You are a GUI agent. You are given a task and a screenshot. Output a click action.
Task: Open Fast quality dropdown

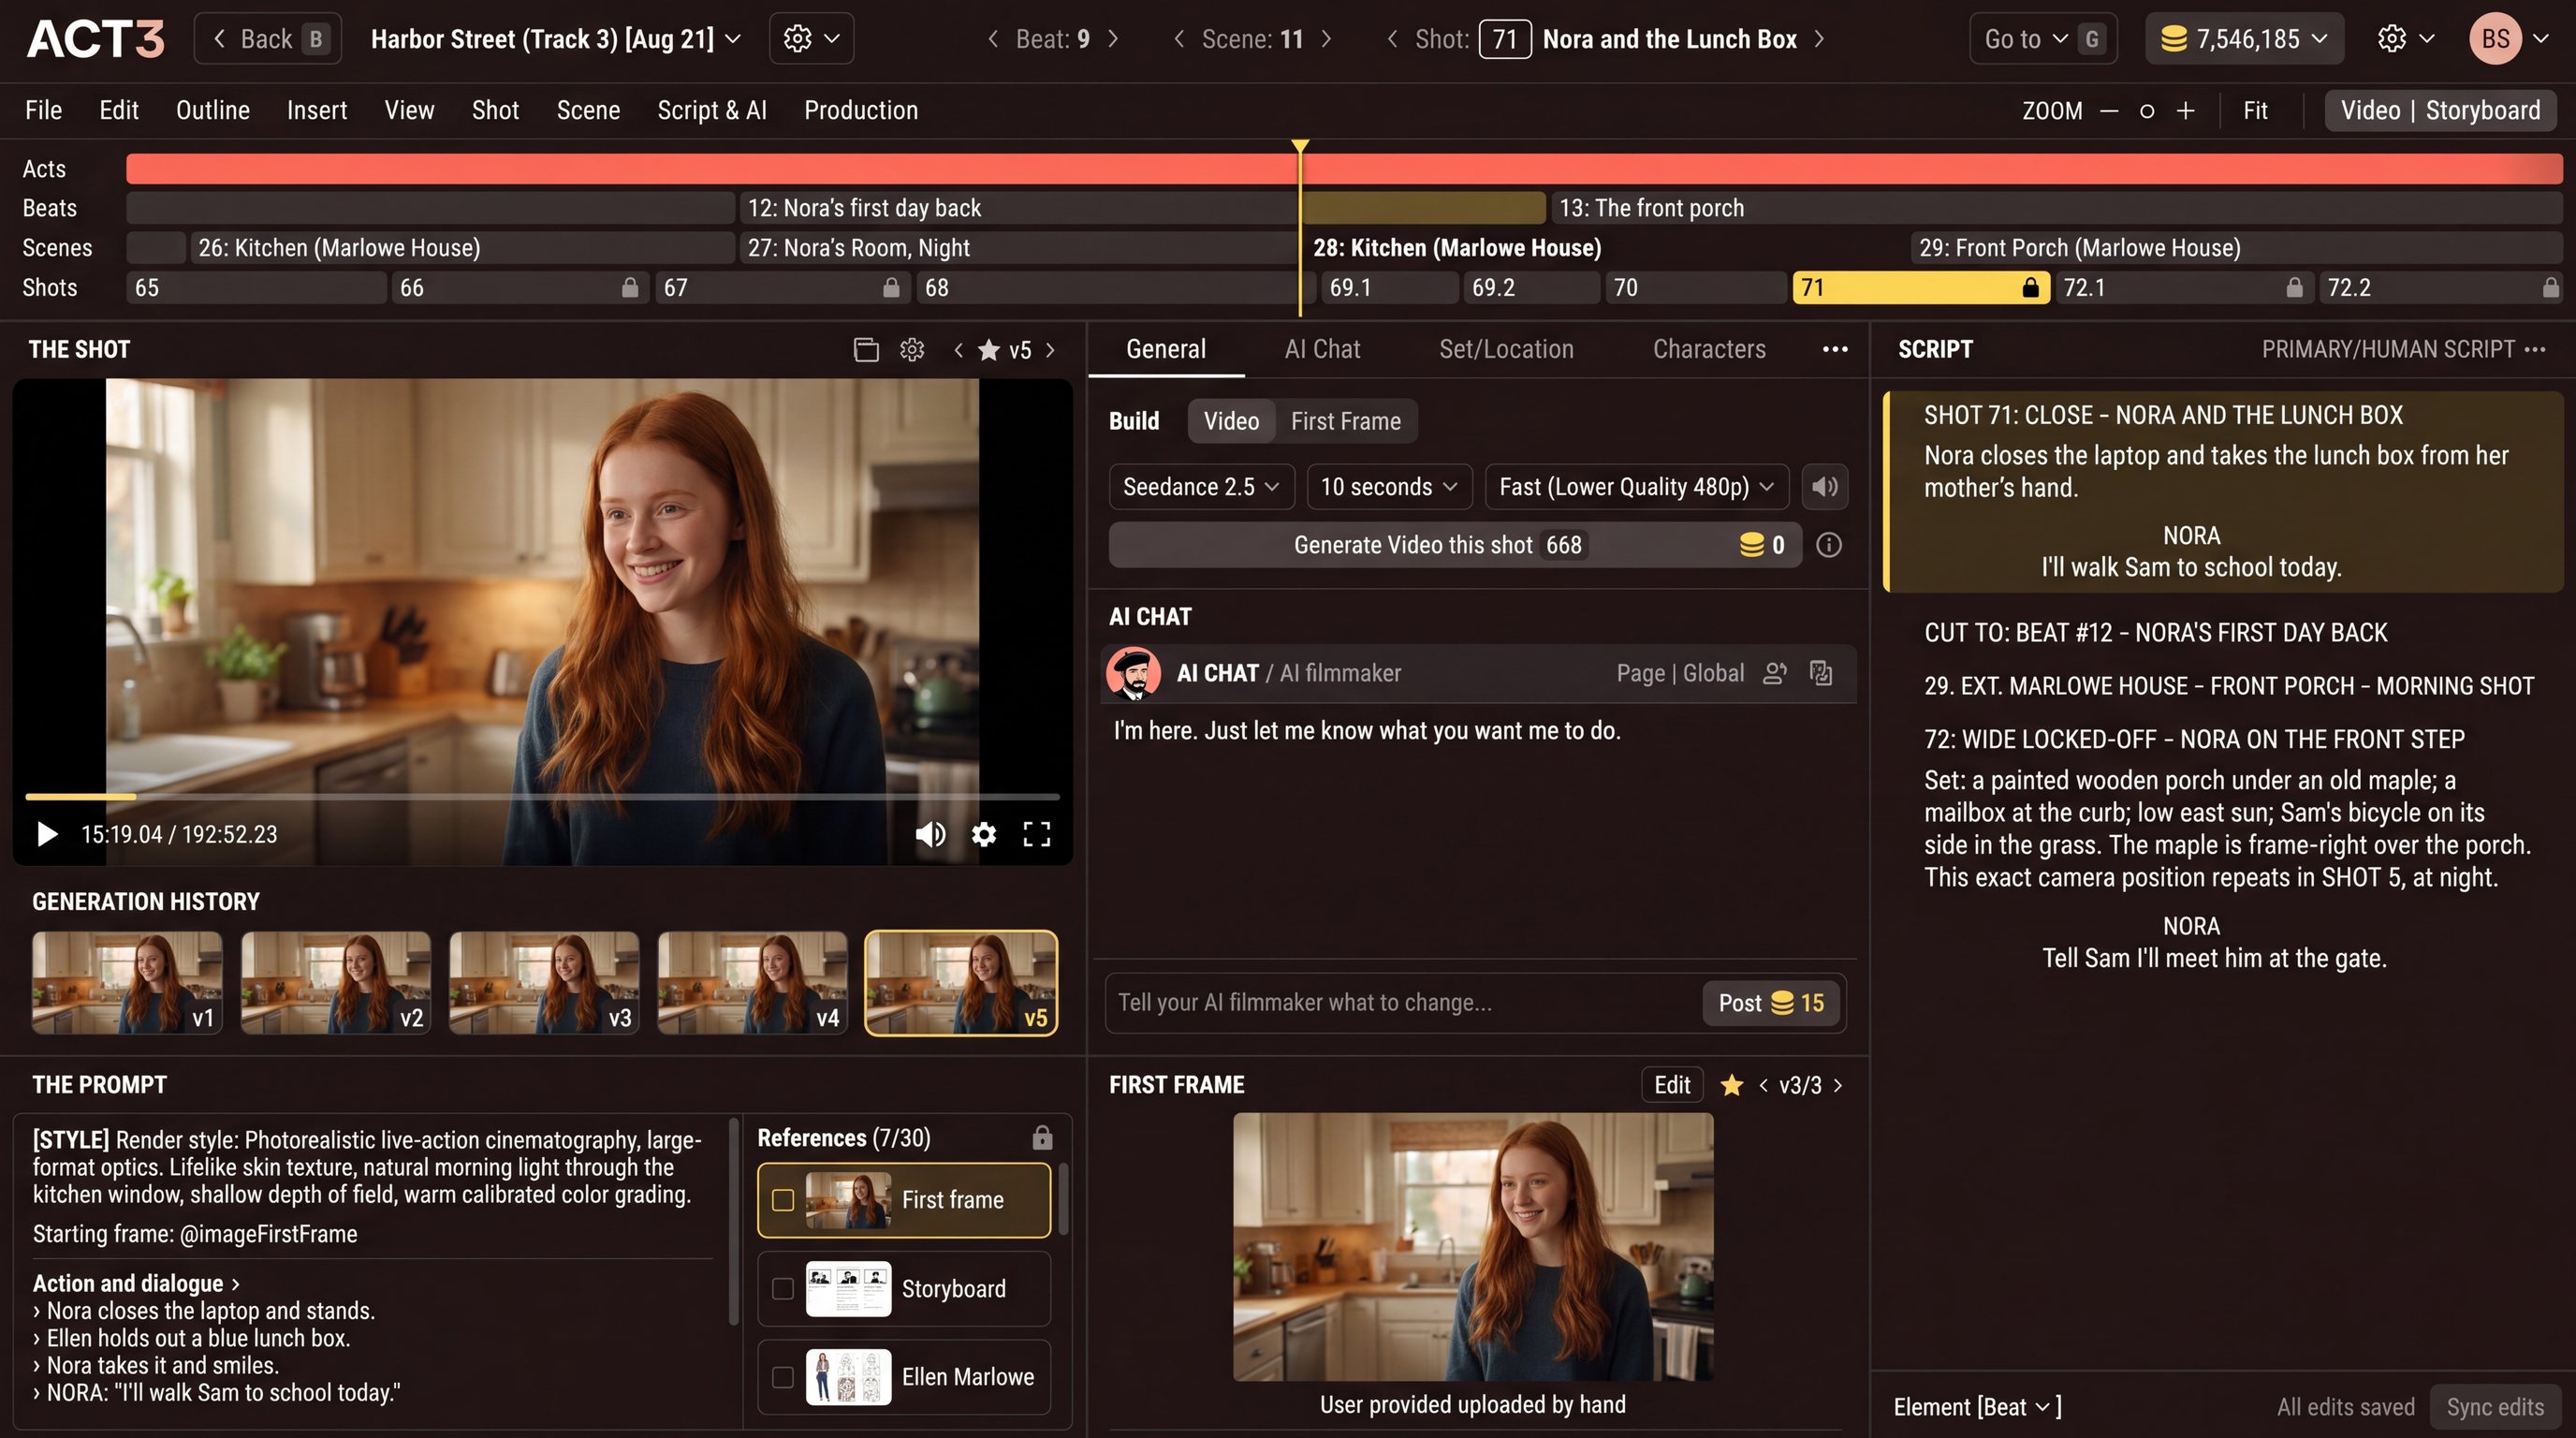(x=1636, y=487)
